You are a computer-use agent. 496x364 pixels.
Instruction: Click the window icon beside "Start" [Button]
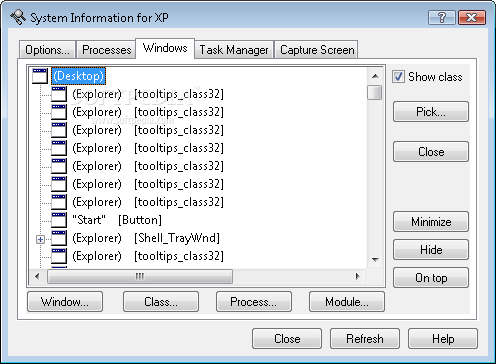tap(59, 220)
